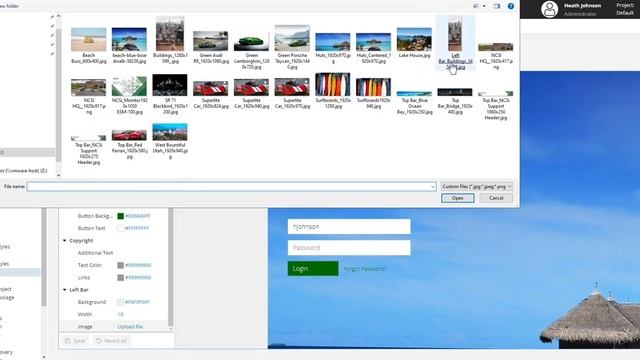Select the Top Bar_Red Ferrari image file
Screen dimensions: 640x360
point(129,144)
